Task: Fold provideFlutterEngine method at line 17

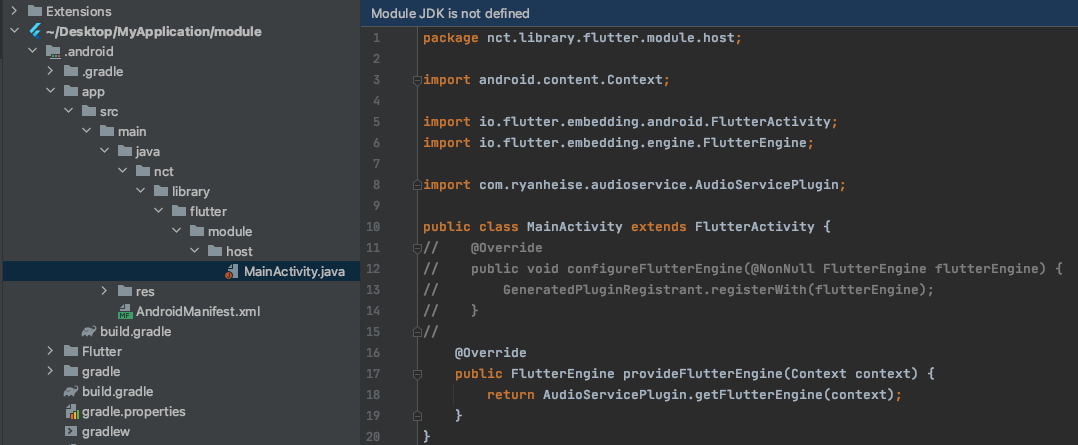Action: (x=416, y=373)
